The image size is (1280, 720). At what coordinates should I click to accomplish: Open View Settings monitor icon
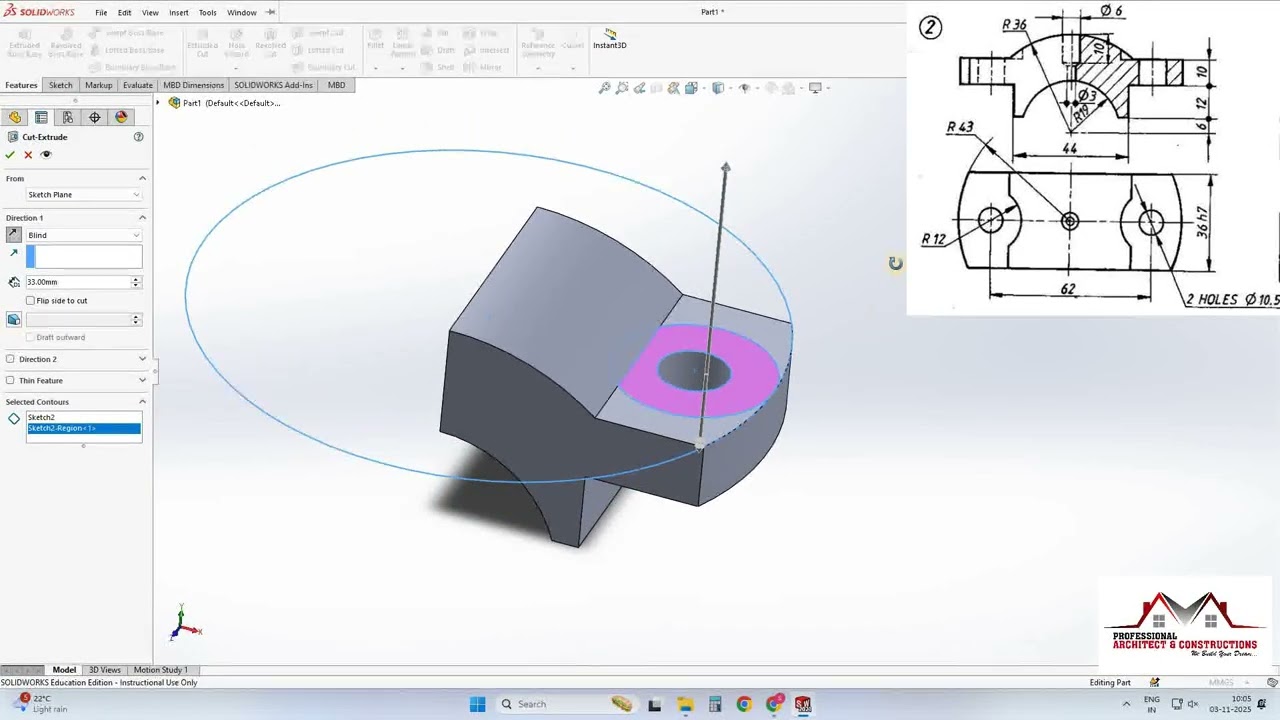pyautogui.click(x=815, y=88)
